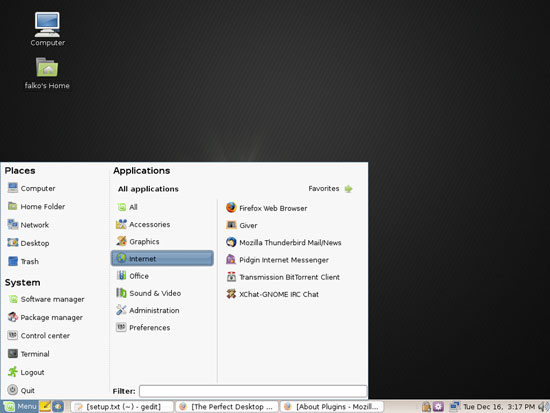The image size is (550, 413).
Task: Select Internet category
Action: 162,258
